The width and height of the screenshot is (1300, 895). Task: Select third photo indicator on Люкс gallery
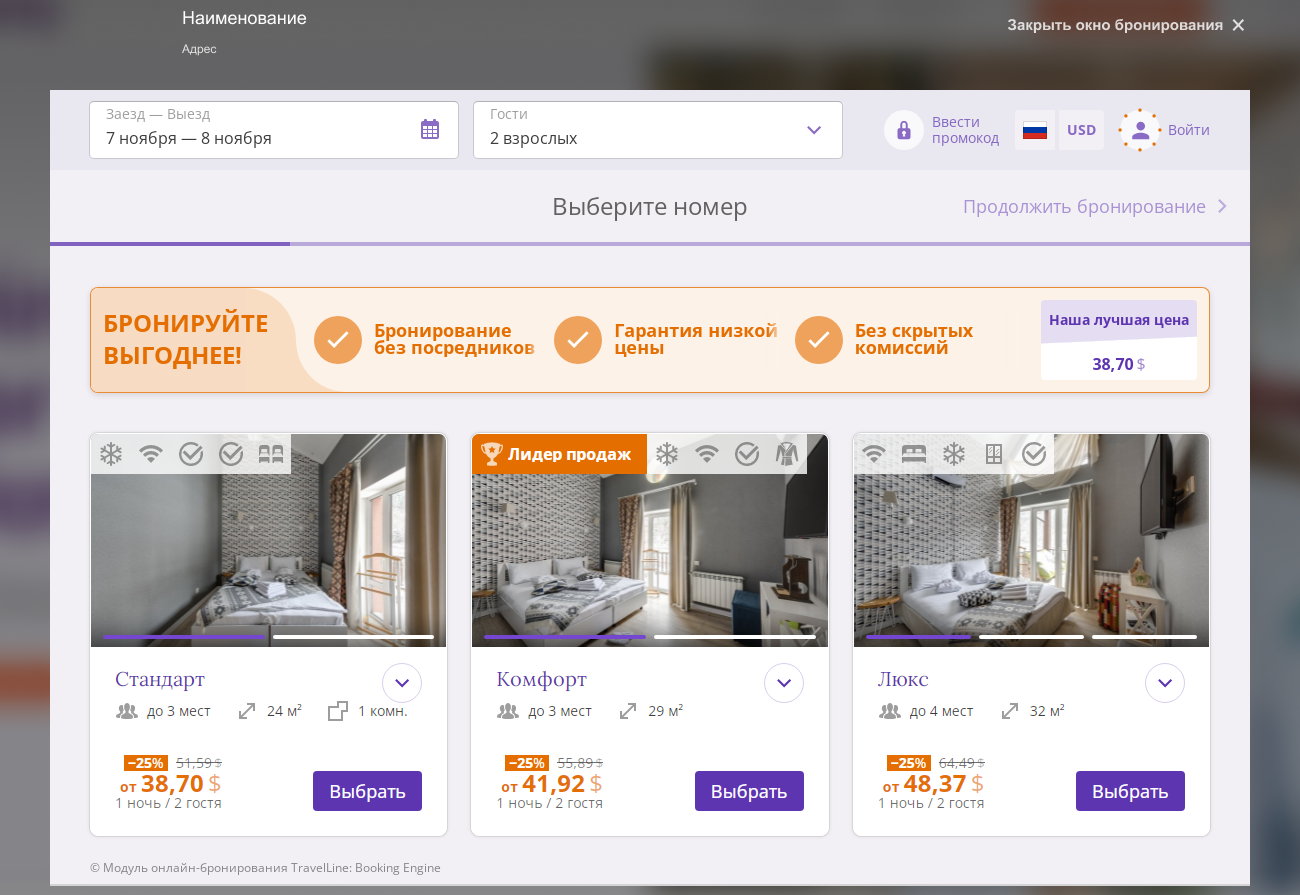coord(1144,637)
